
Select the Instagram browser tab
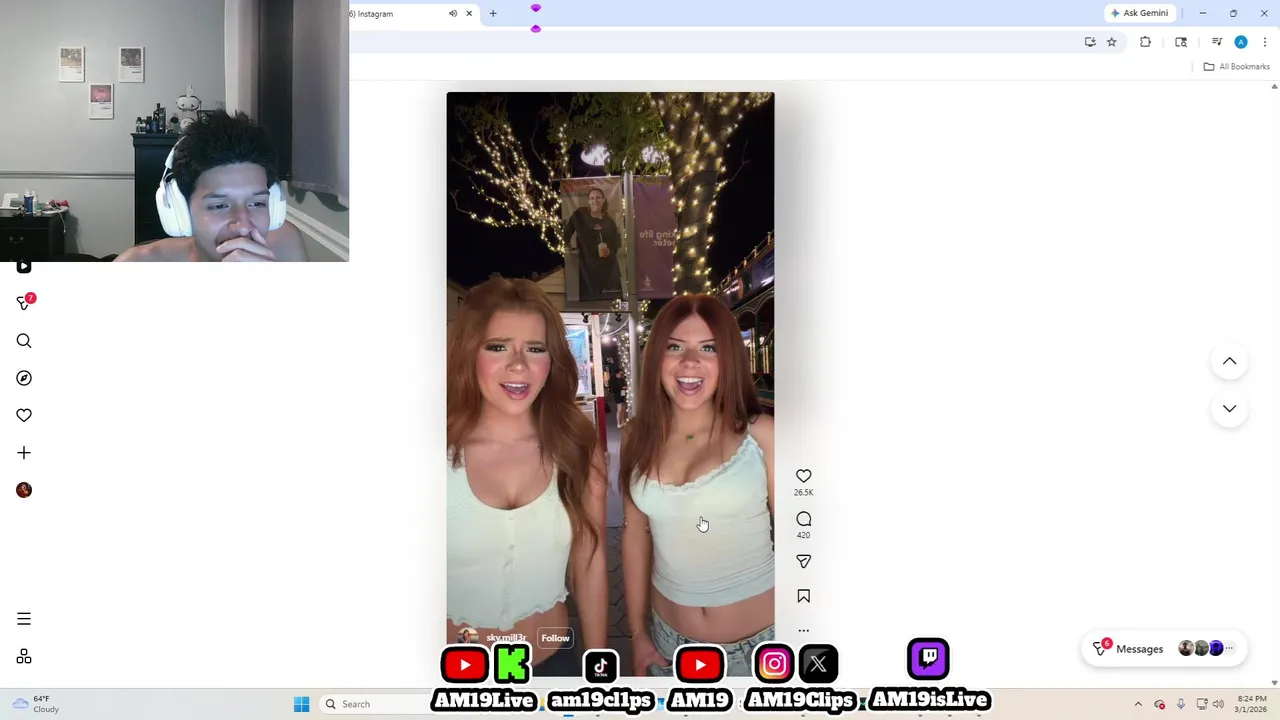click(400, 14)
